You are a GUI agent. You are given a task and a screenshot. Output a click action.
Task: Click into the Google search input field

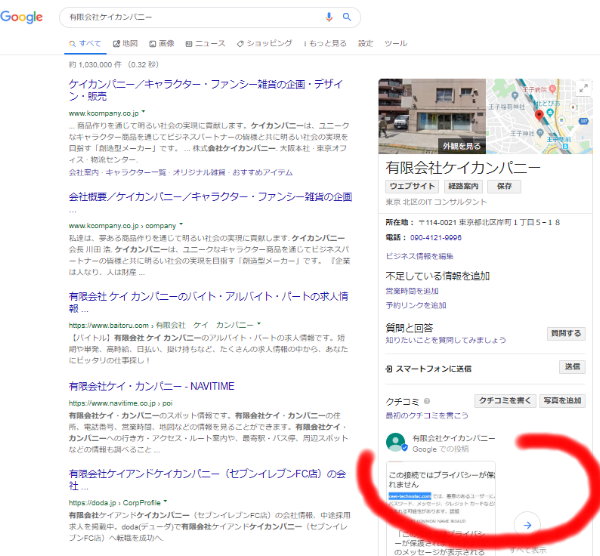pyautogui.click(x=190, y=17)
